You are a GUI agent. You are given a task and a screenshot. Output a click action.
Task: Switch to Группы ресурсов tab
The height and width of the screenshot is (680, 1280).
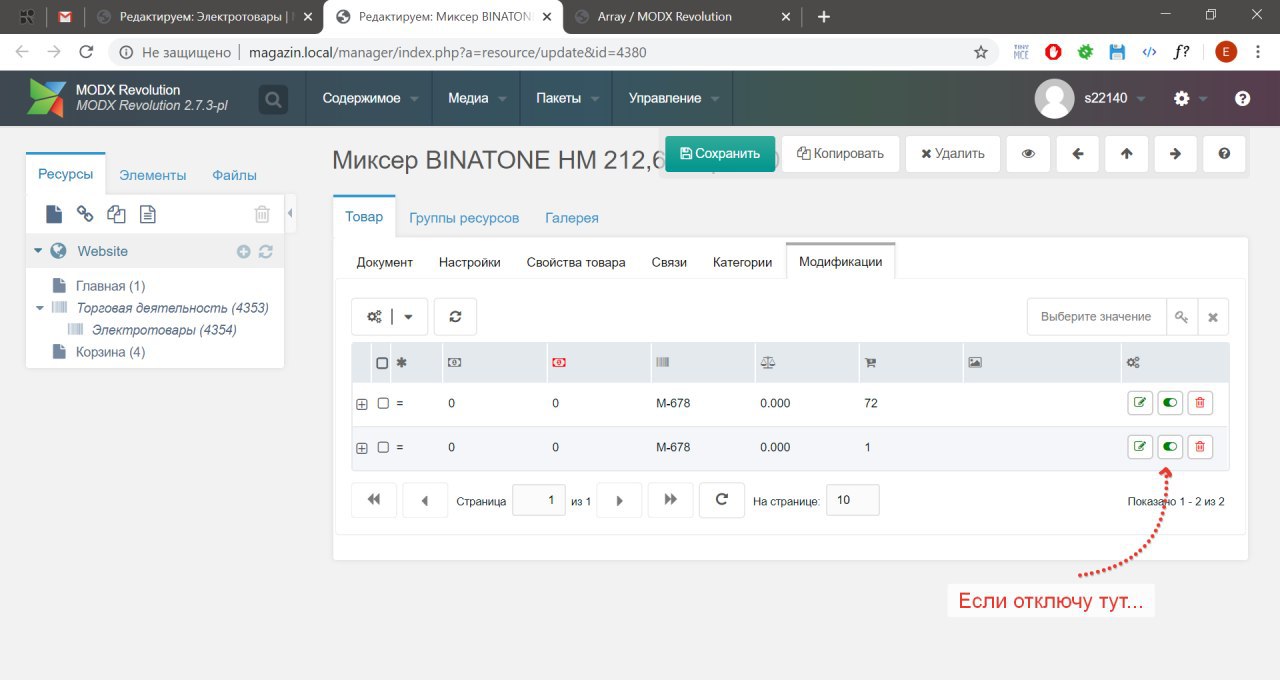pyautogui.click(x=464, y=218)
